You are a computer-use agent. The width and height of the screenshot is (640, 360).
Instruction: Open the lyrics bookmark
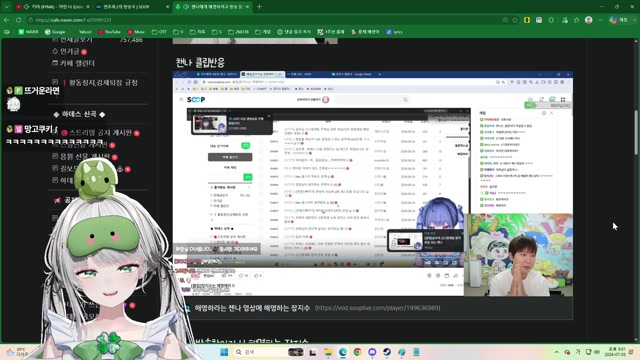point(394,32)
